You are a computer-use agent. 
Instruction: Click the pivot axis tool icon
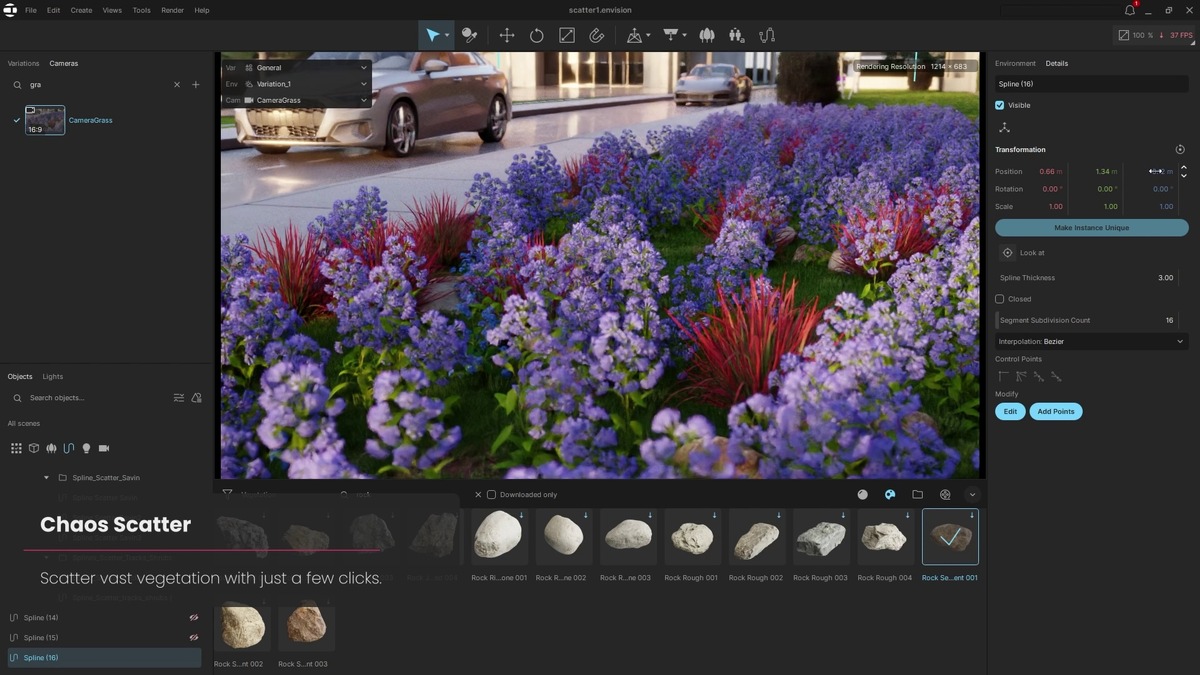(x=634, y=35)
